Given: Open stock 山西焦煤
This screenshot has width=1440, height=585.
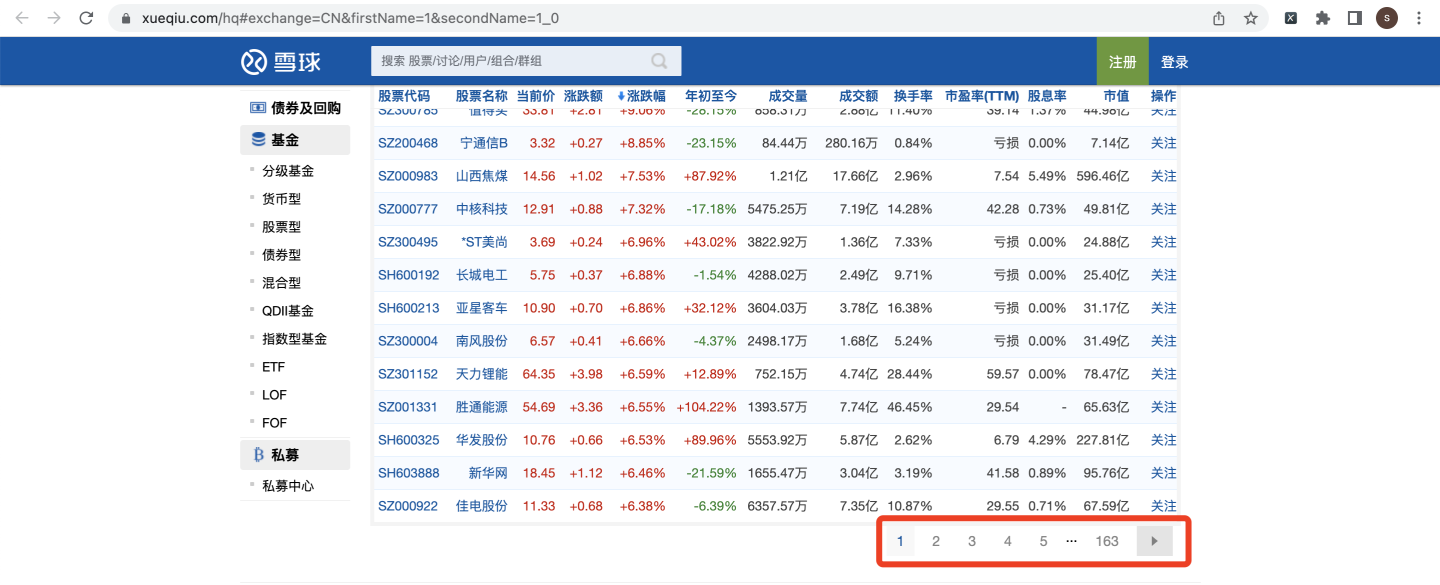Looking at the screenshot, I should (482, 176).
